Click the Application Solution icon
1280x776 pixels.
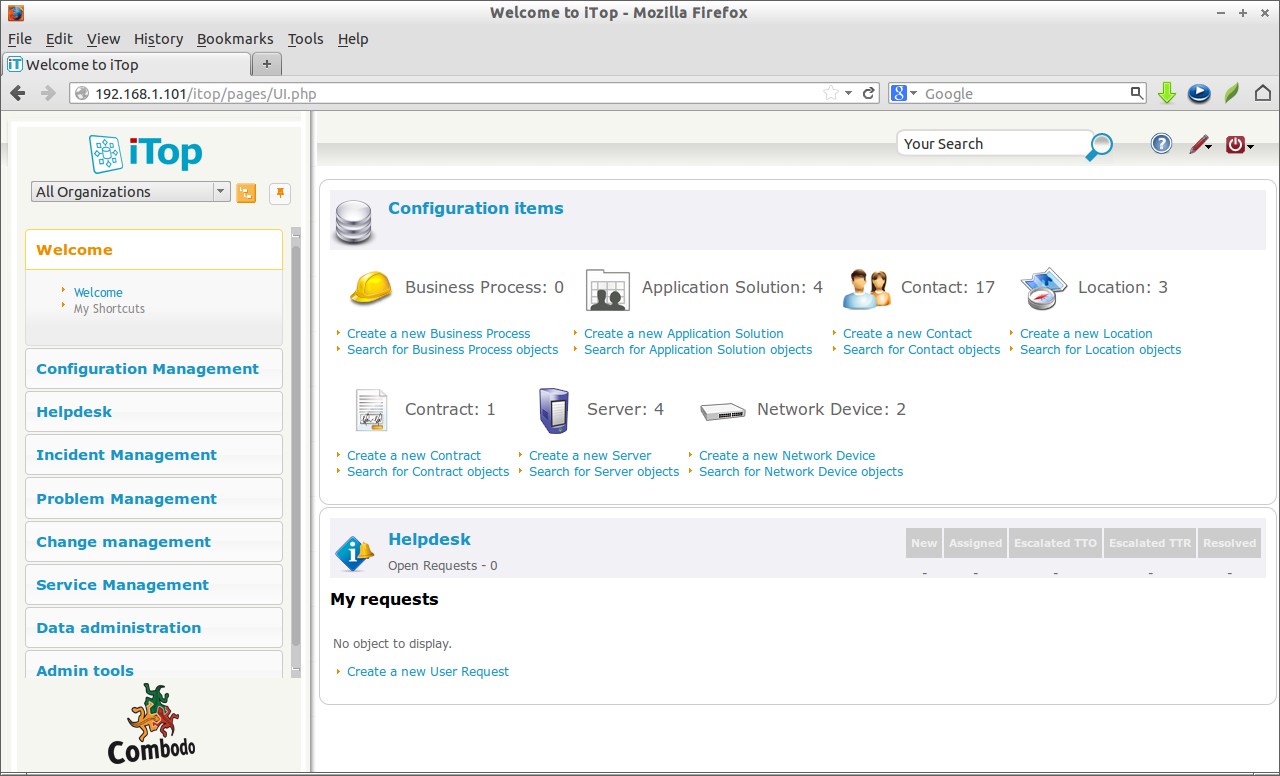pos(607,289)
